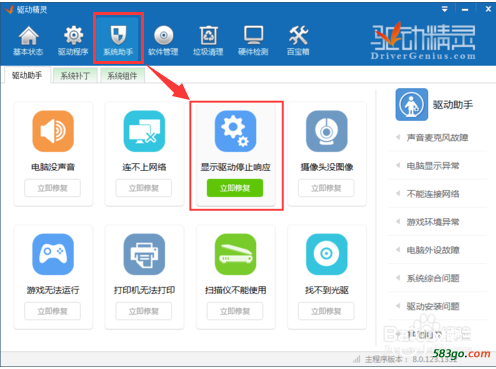Open the title bar dropdown menu icon
496x369 pixels.
445,9
